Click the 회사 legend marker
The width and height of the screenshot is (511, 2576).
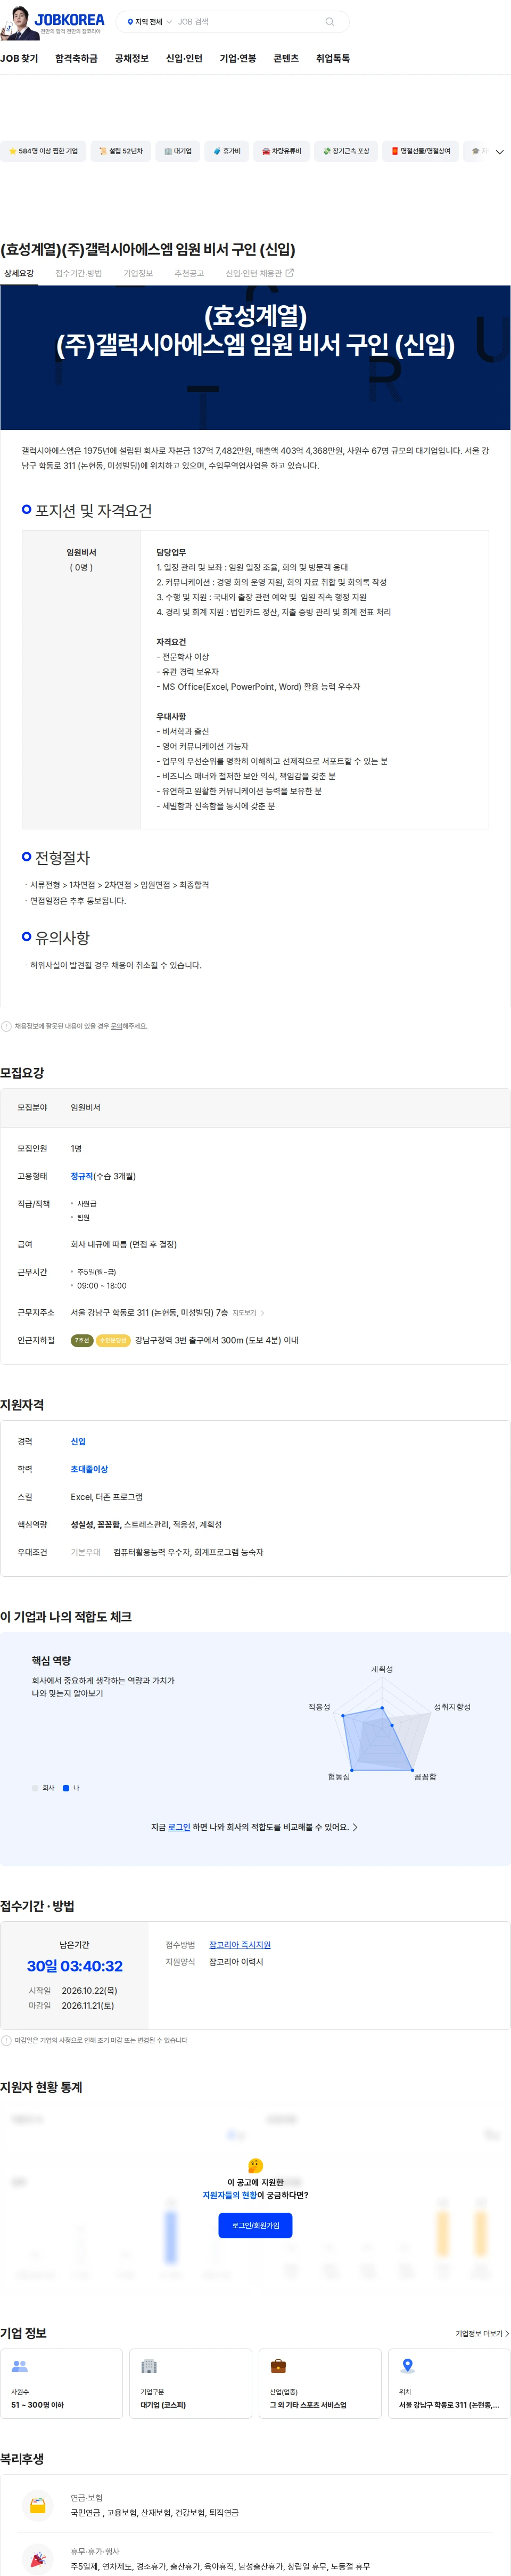click(x=35, y=1788)
